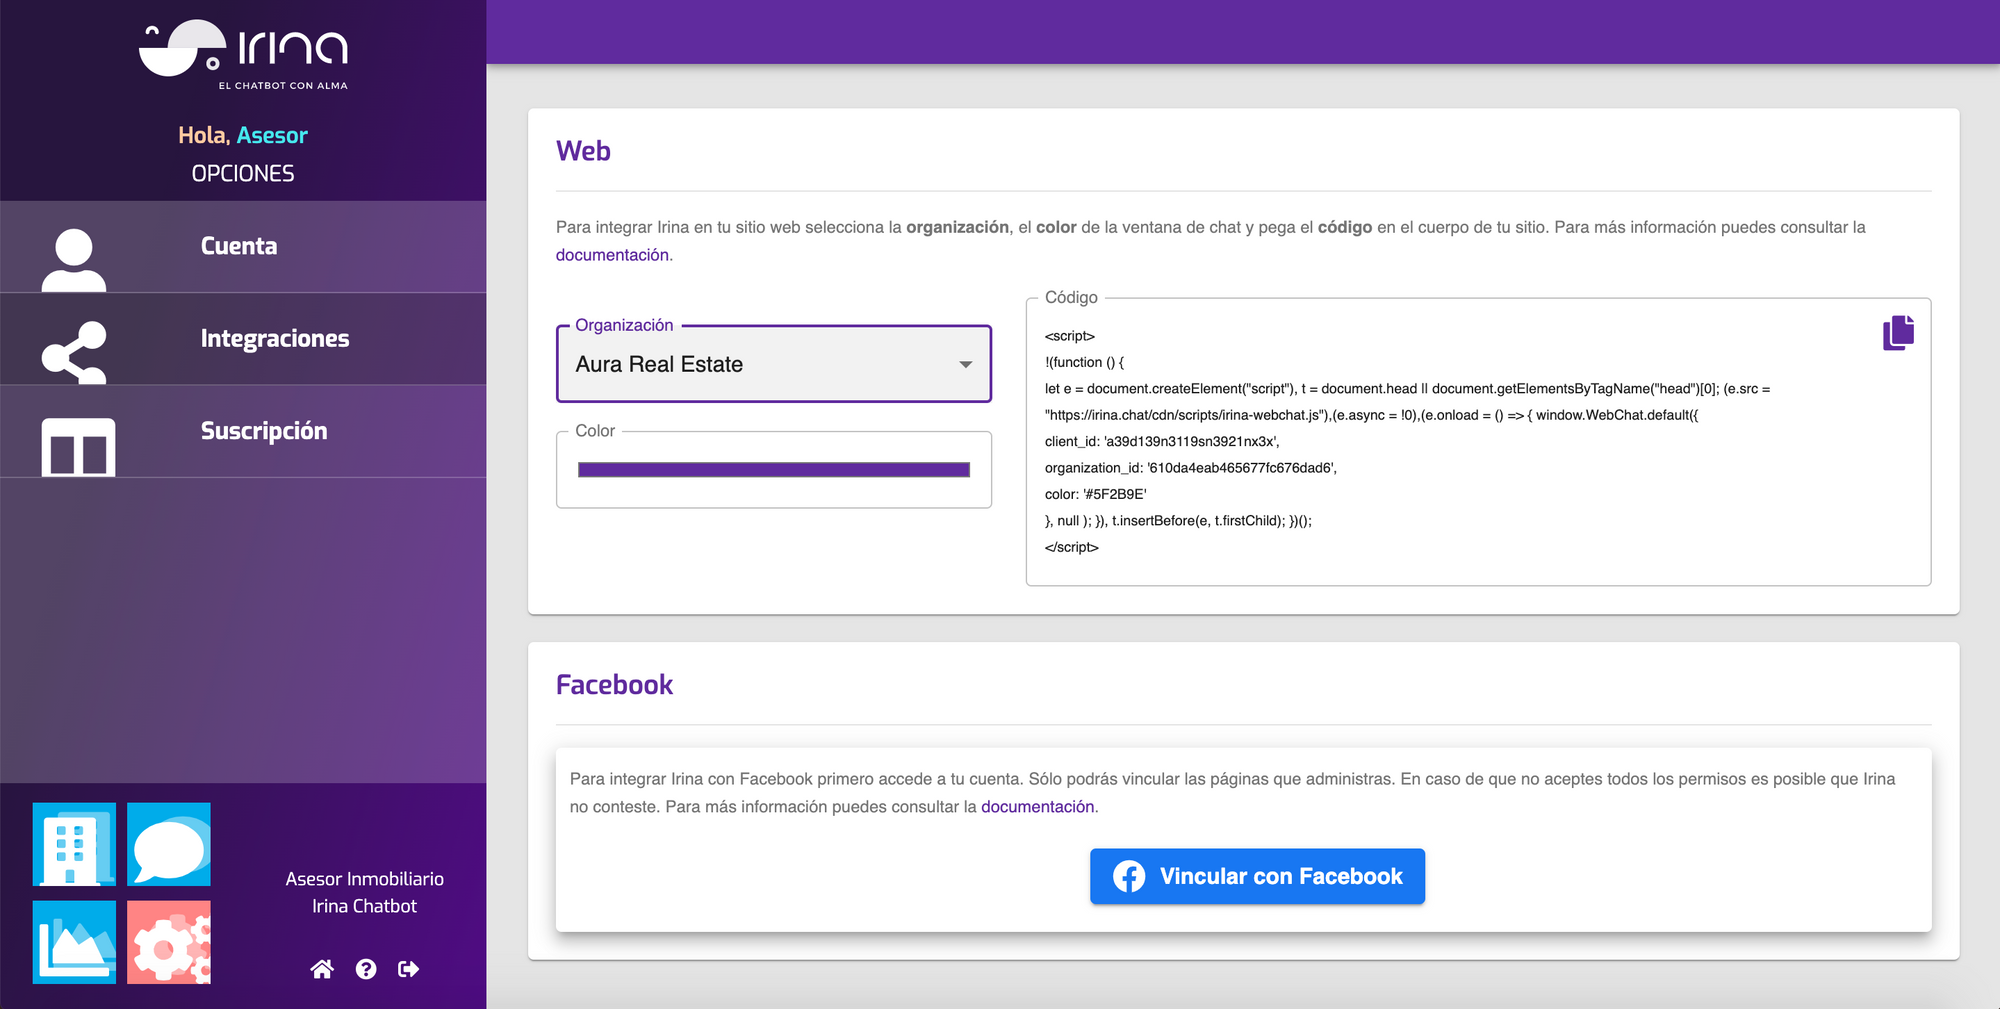Click the closing </script> line
Viewport: 2000px width, 1009px height.
click(x=1071, y=547)
